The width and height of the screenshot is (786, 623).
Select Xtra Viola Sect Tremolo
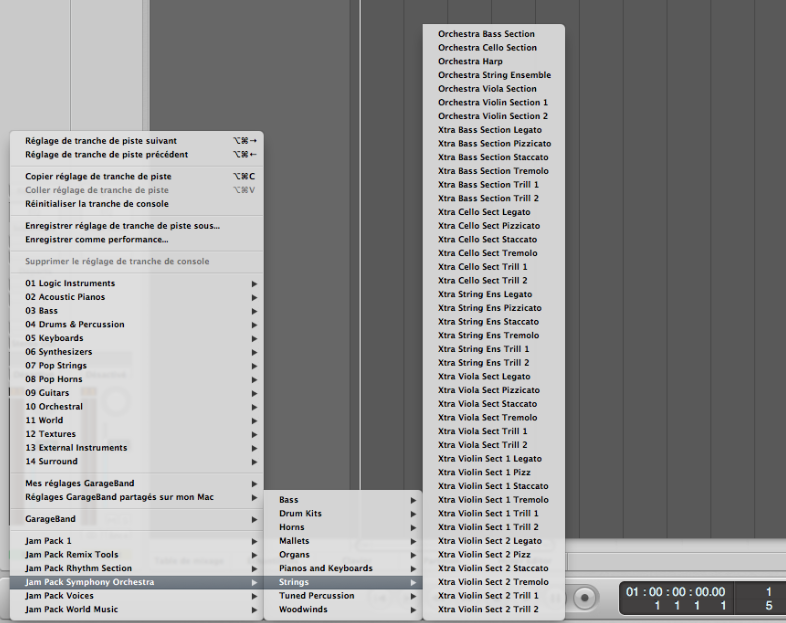coord(494,418)
